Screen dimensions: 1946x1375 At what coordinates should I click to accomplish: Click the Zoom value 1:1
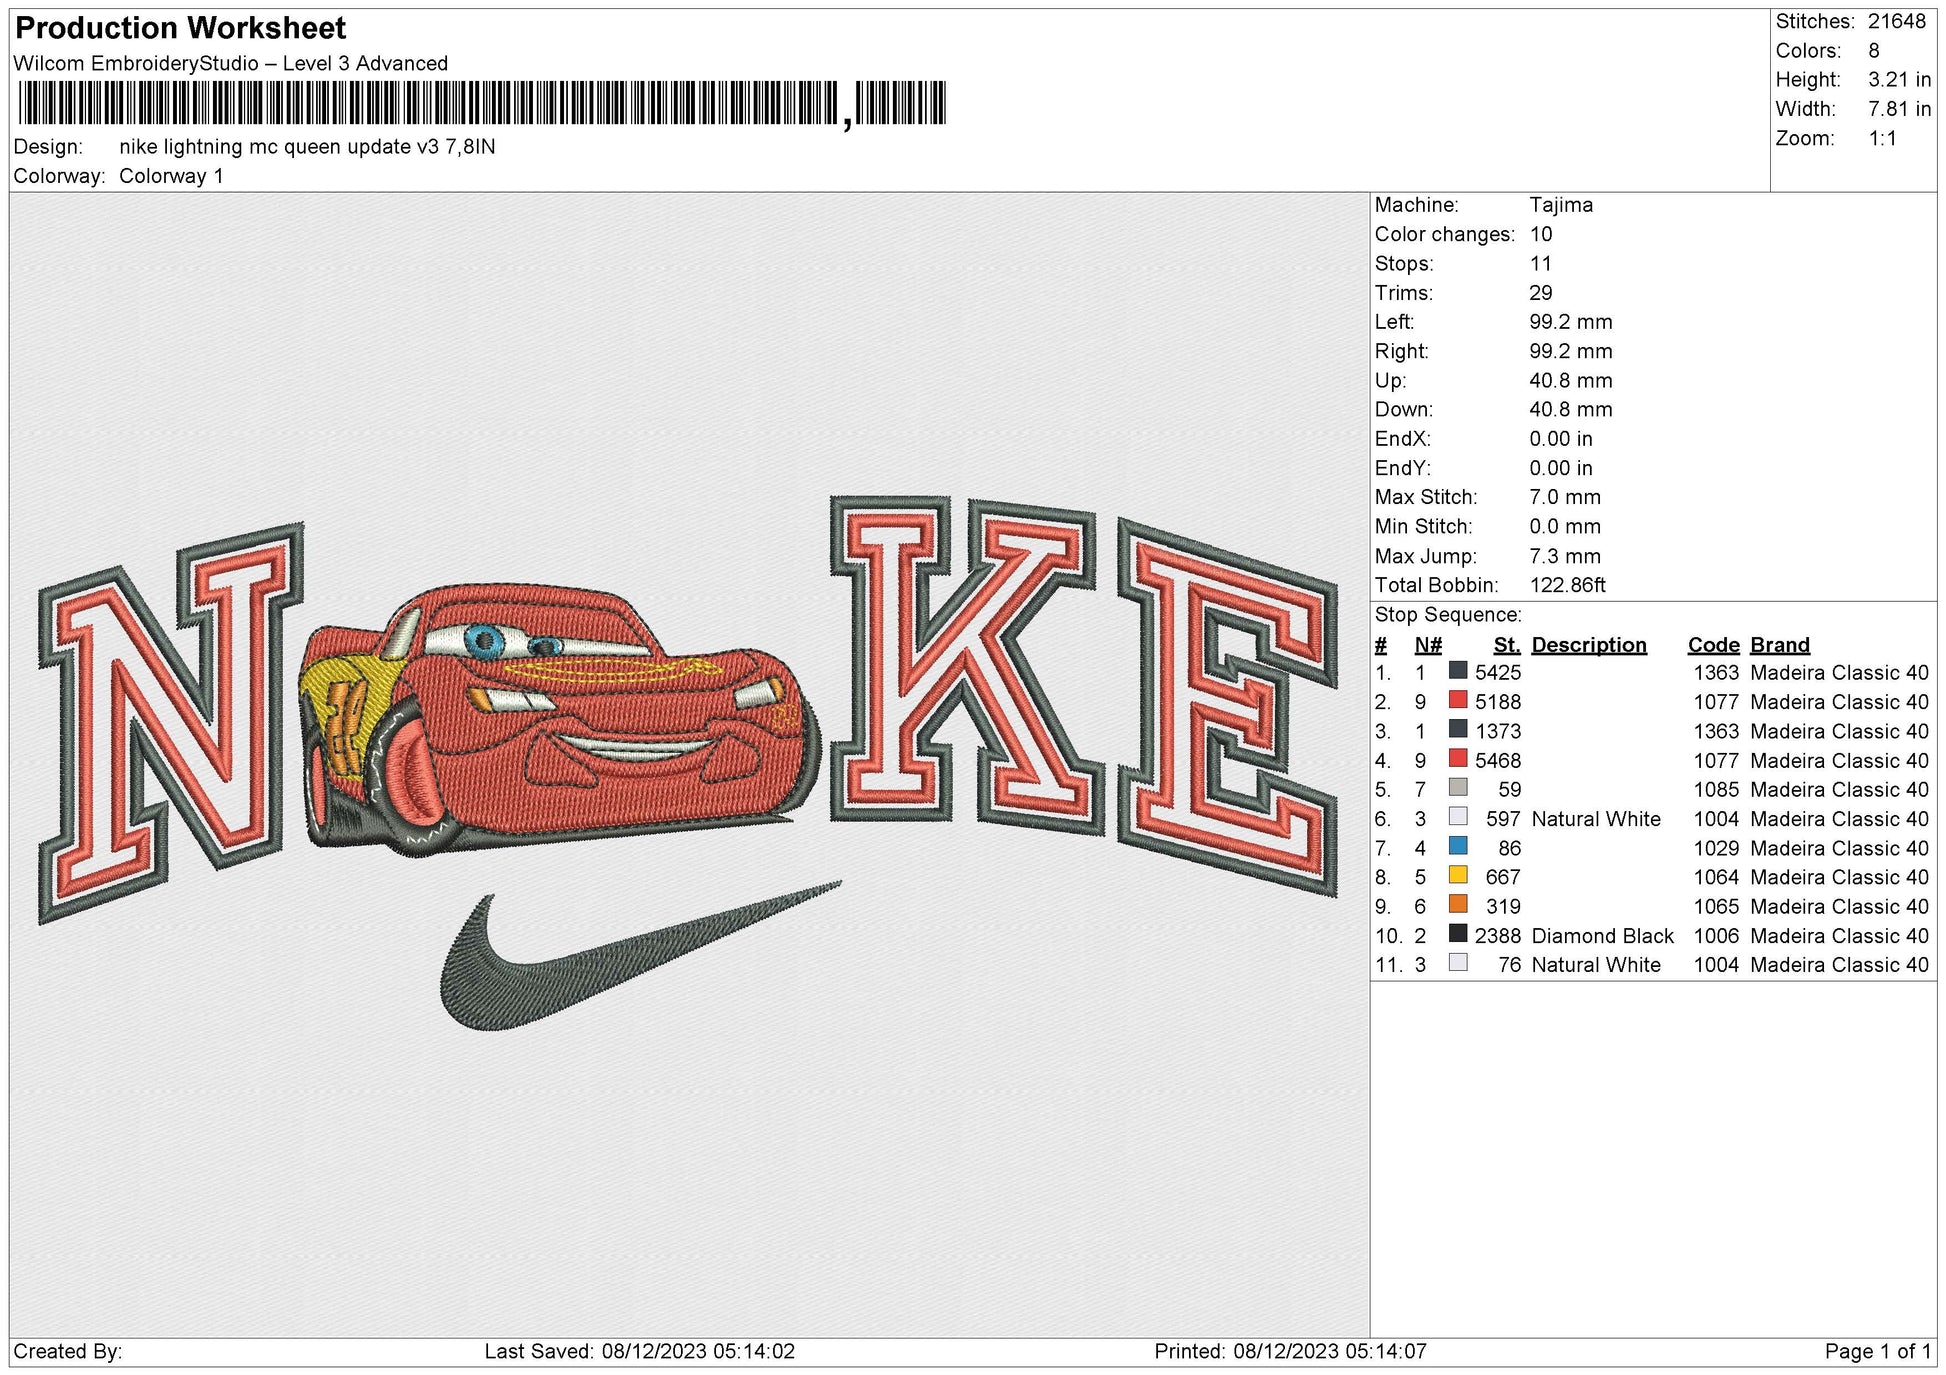coord(1882,138)
